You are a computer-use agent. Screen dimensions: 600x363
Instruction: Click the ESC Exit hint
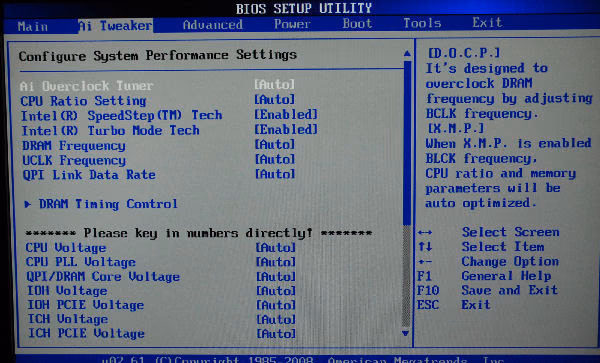453,305
